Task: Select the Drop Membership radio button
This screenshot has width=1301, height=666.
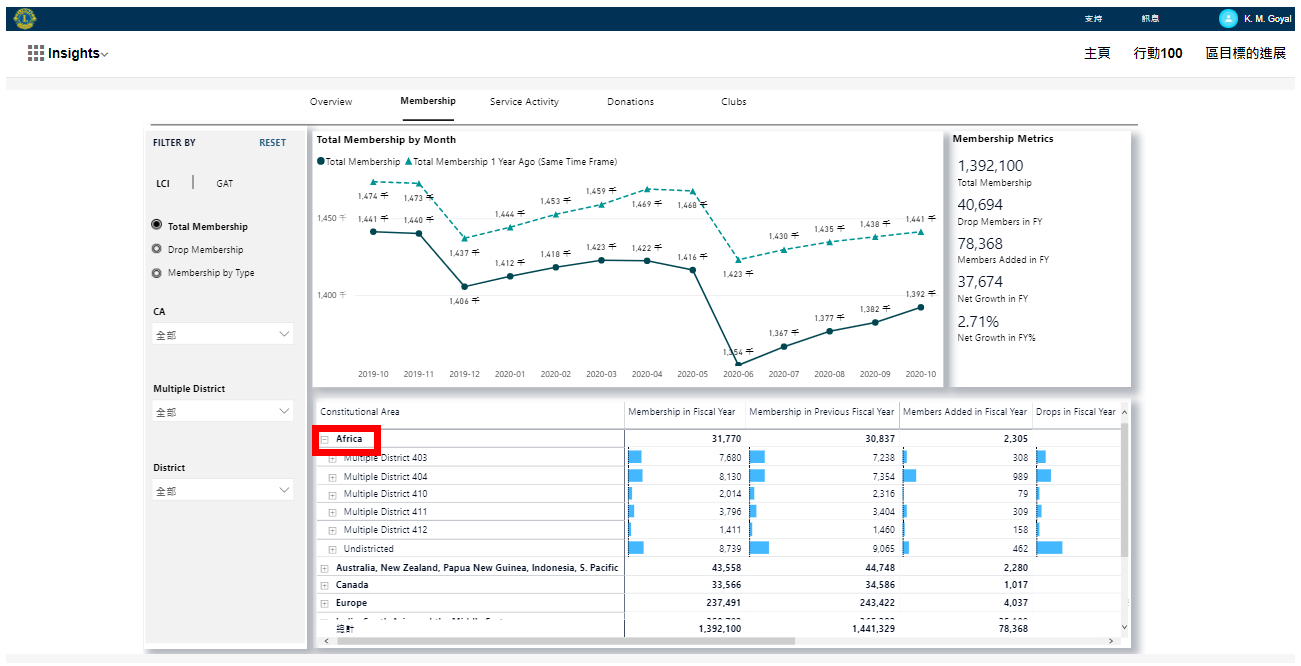Action: pos(156,250)
